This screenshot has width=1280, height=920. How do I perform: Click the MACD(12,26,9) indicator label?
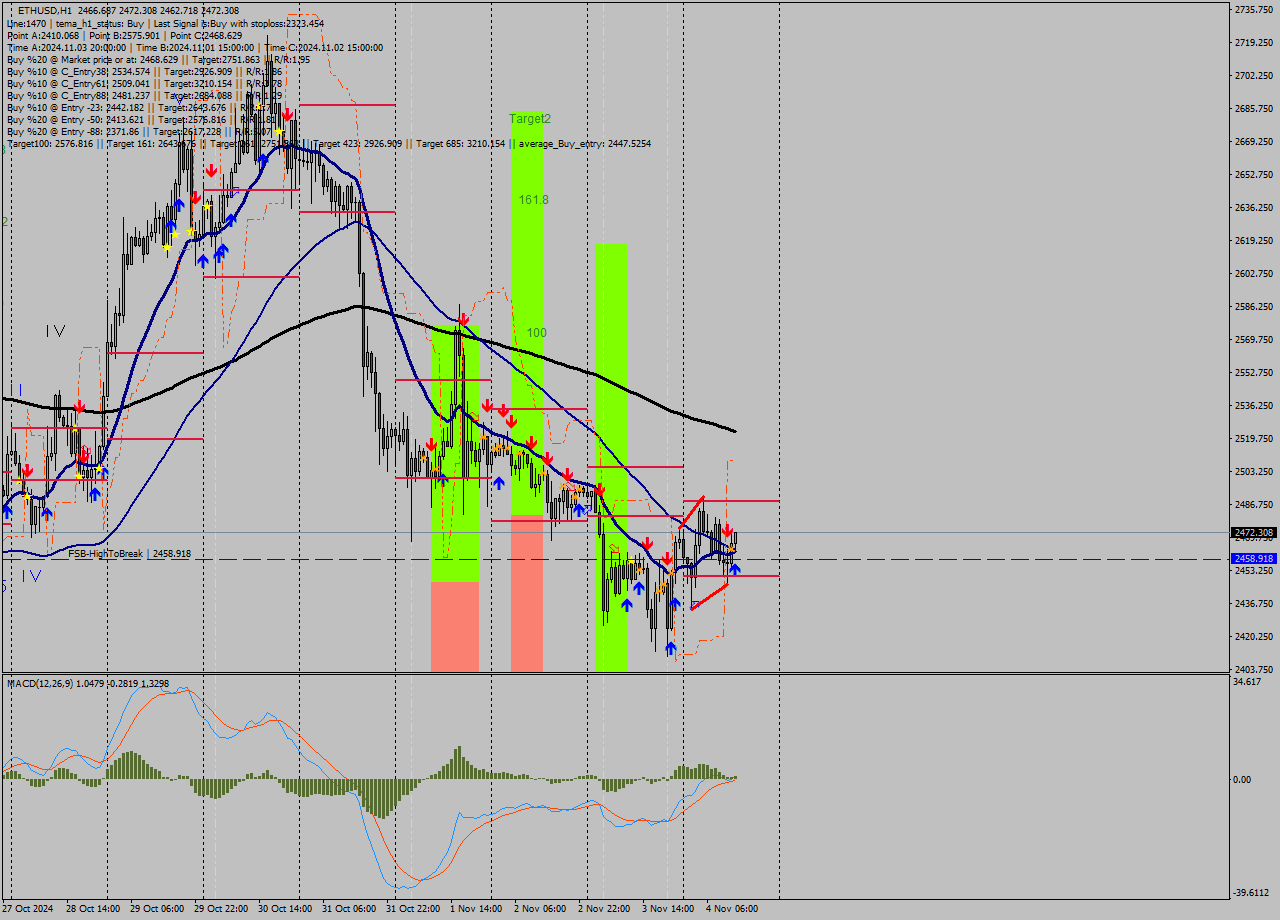coord(88,684)
